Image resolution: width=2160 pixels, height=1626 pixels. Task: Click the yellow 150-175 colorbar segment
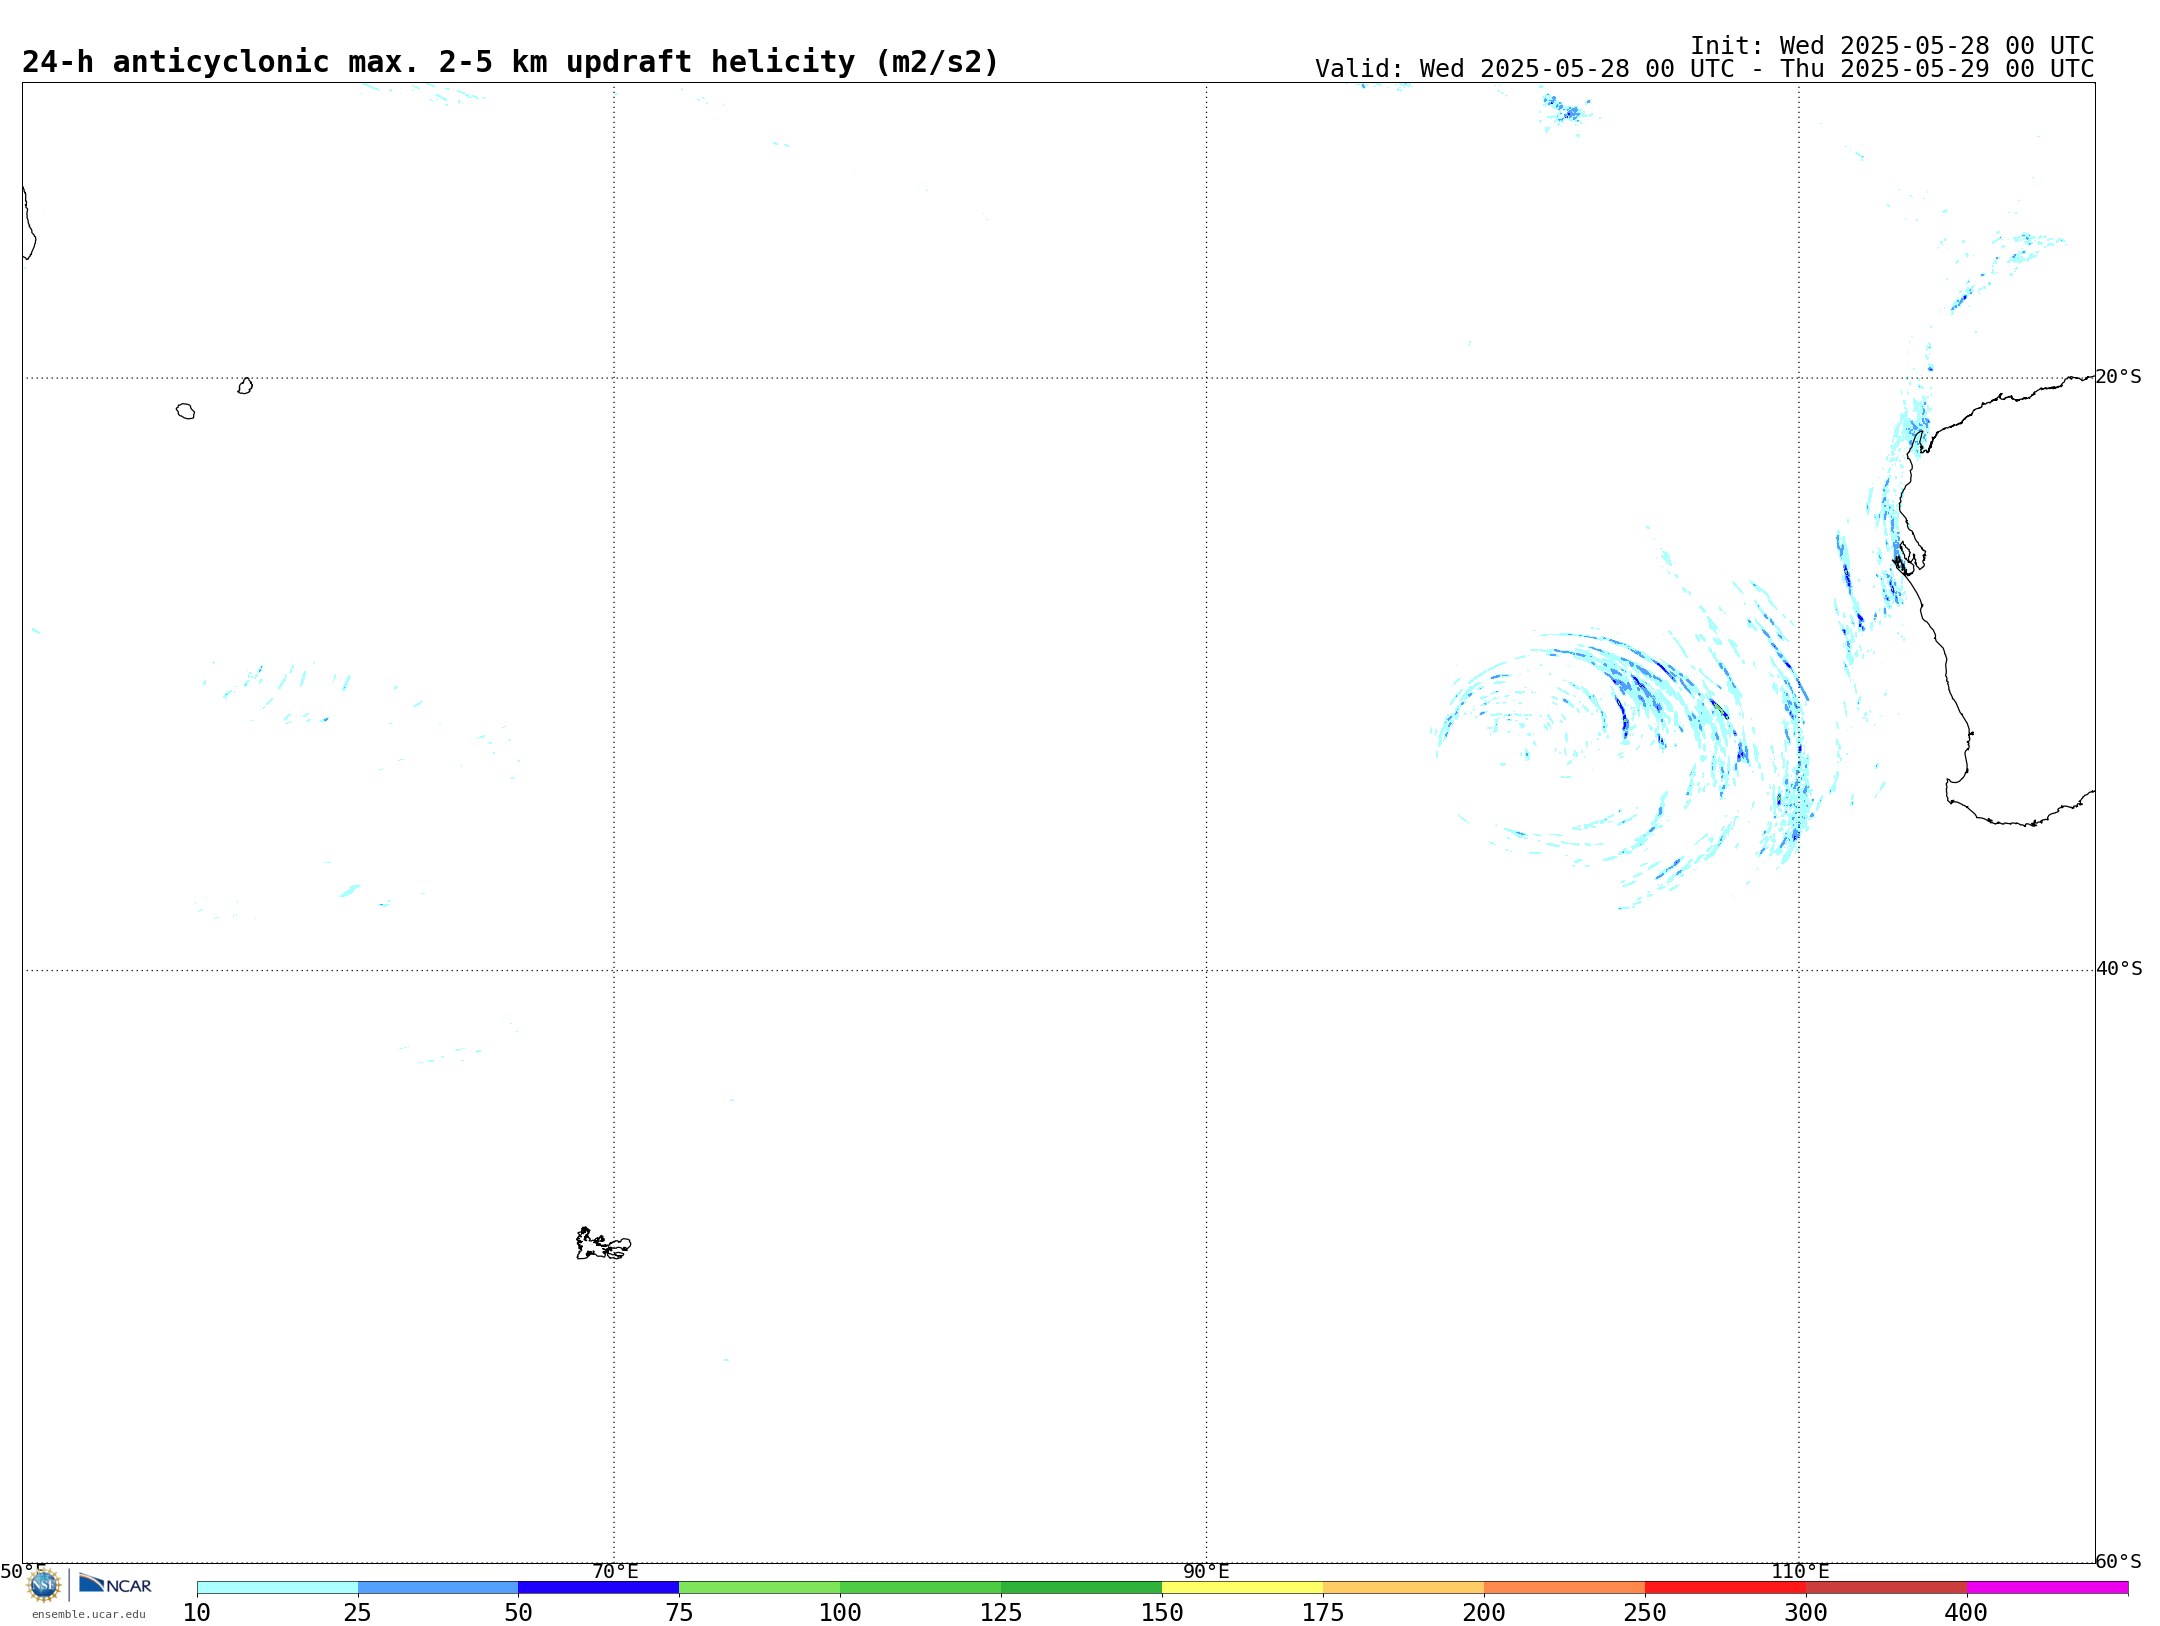coord(1243,1588)
